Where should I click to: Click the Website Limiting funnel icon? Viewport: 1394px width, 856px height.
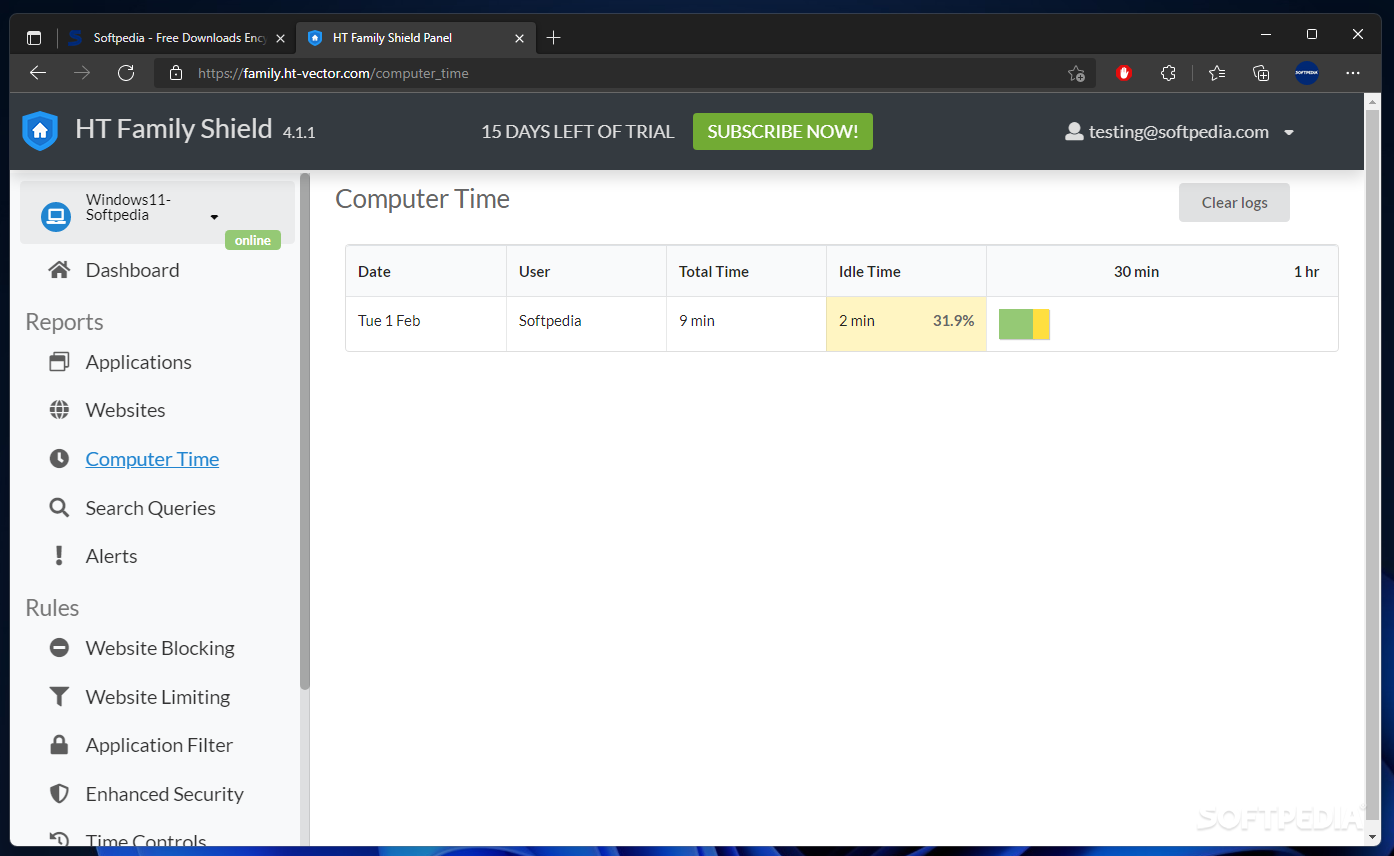tap(60, 697)
